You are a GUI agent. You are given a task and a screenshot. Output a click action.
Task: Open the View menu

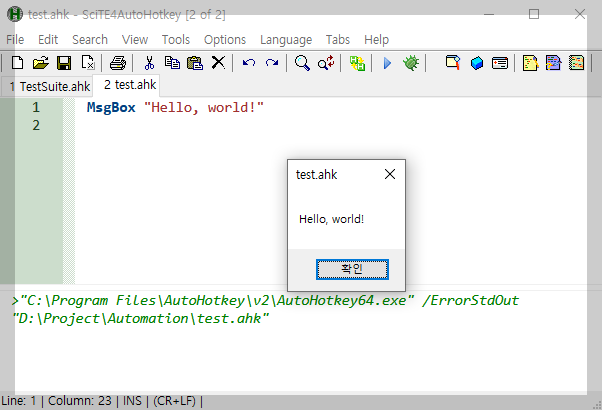coord(135,40)
